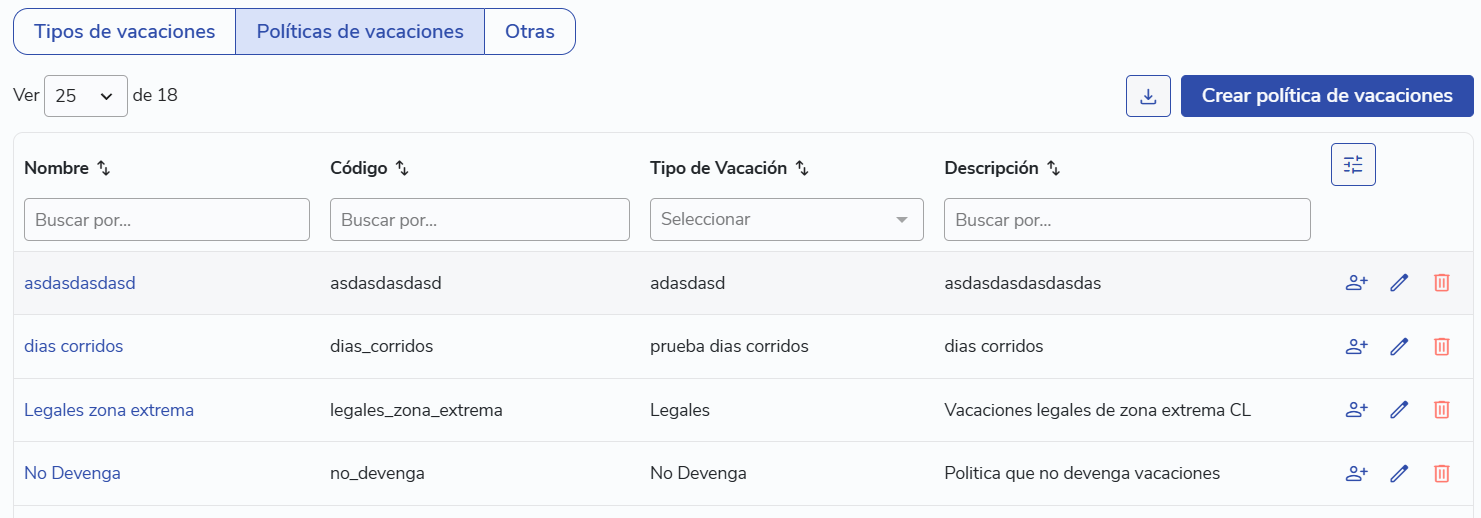
Task: Assign users to asdasdasdasd policy
Action: [x=1356, y=283]
